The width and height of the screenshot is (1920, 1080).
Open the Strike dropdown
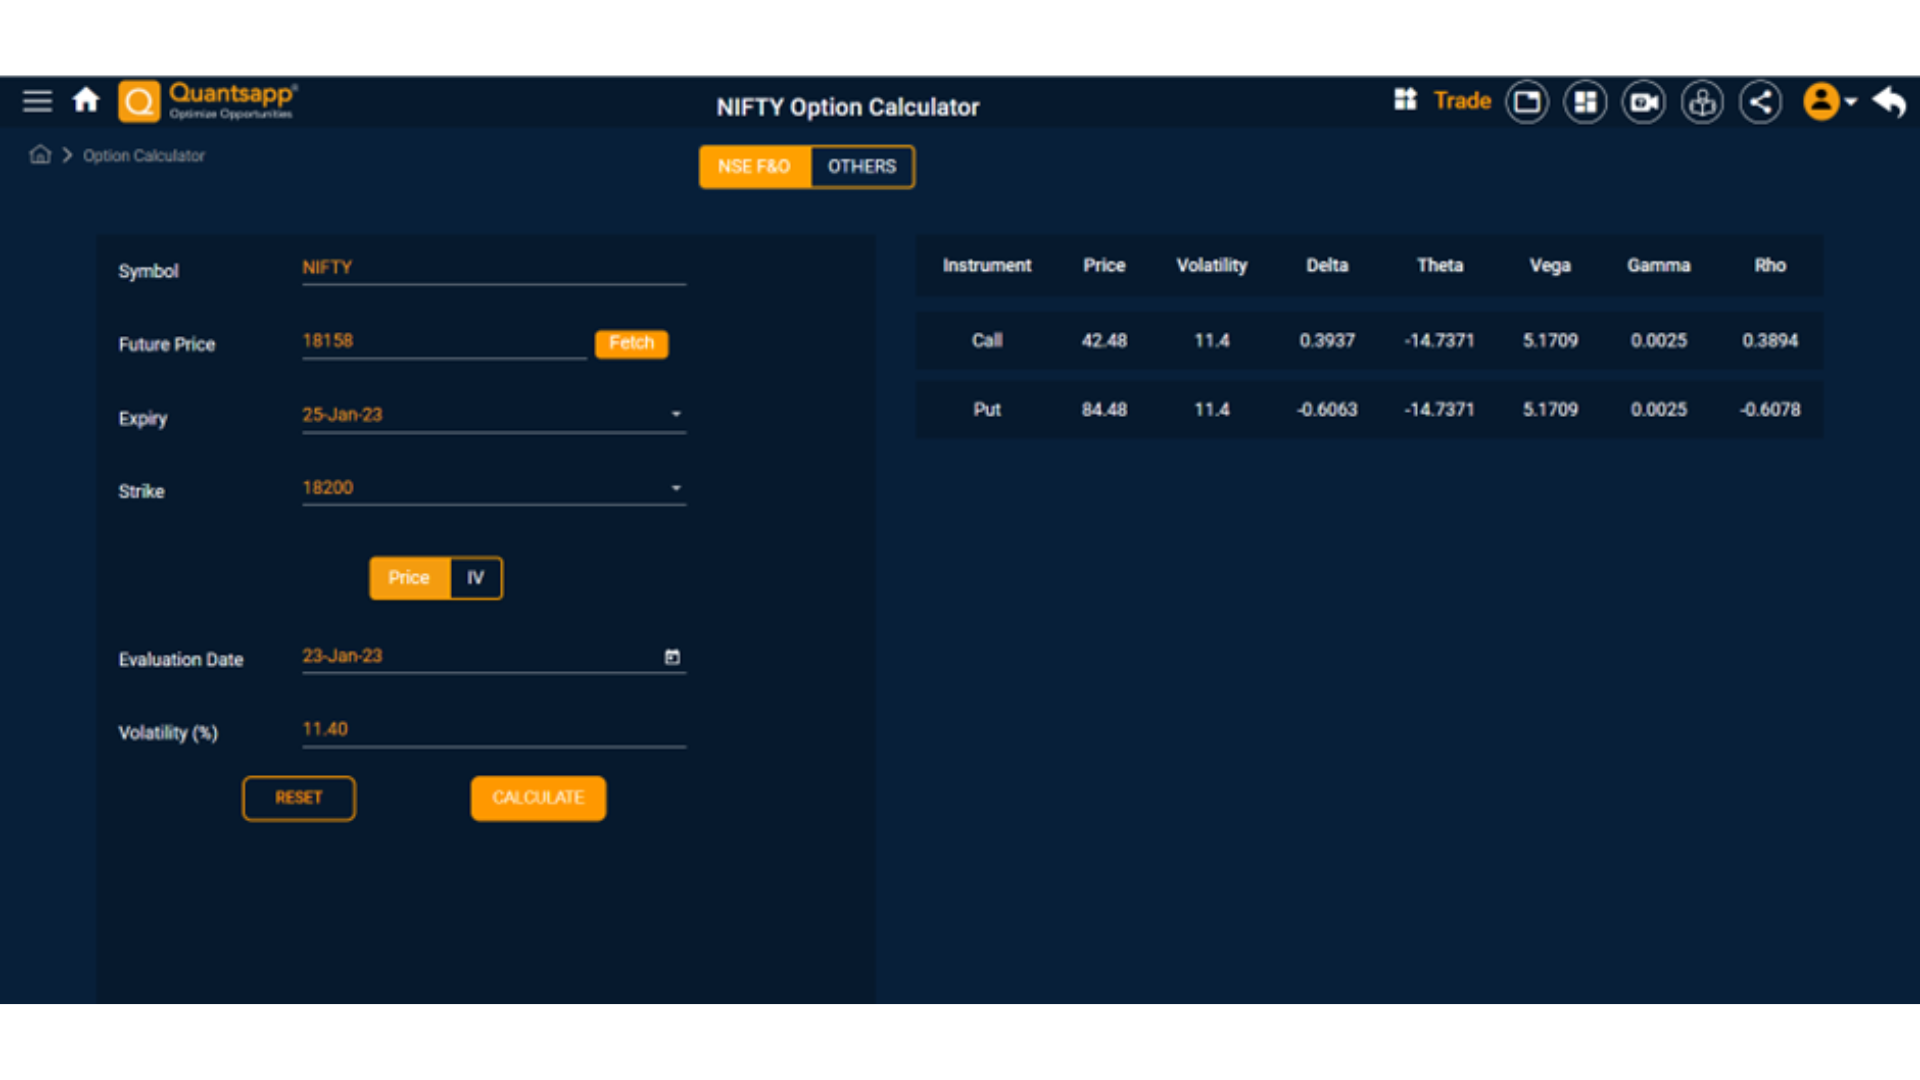point(677,488)
